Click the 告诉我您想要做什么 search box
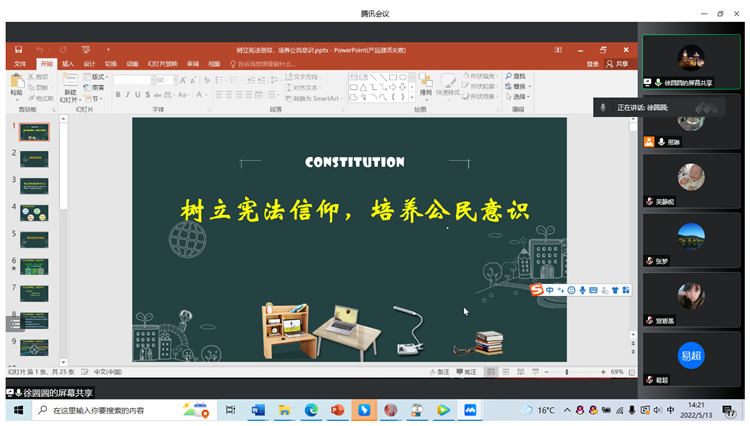Image resolution: width=750 pixels, height=426 pixels. (x=263, y=64)
